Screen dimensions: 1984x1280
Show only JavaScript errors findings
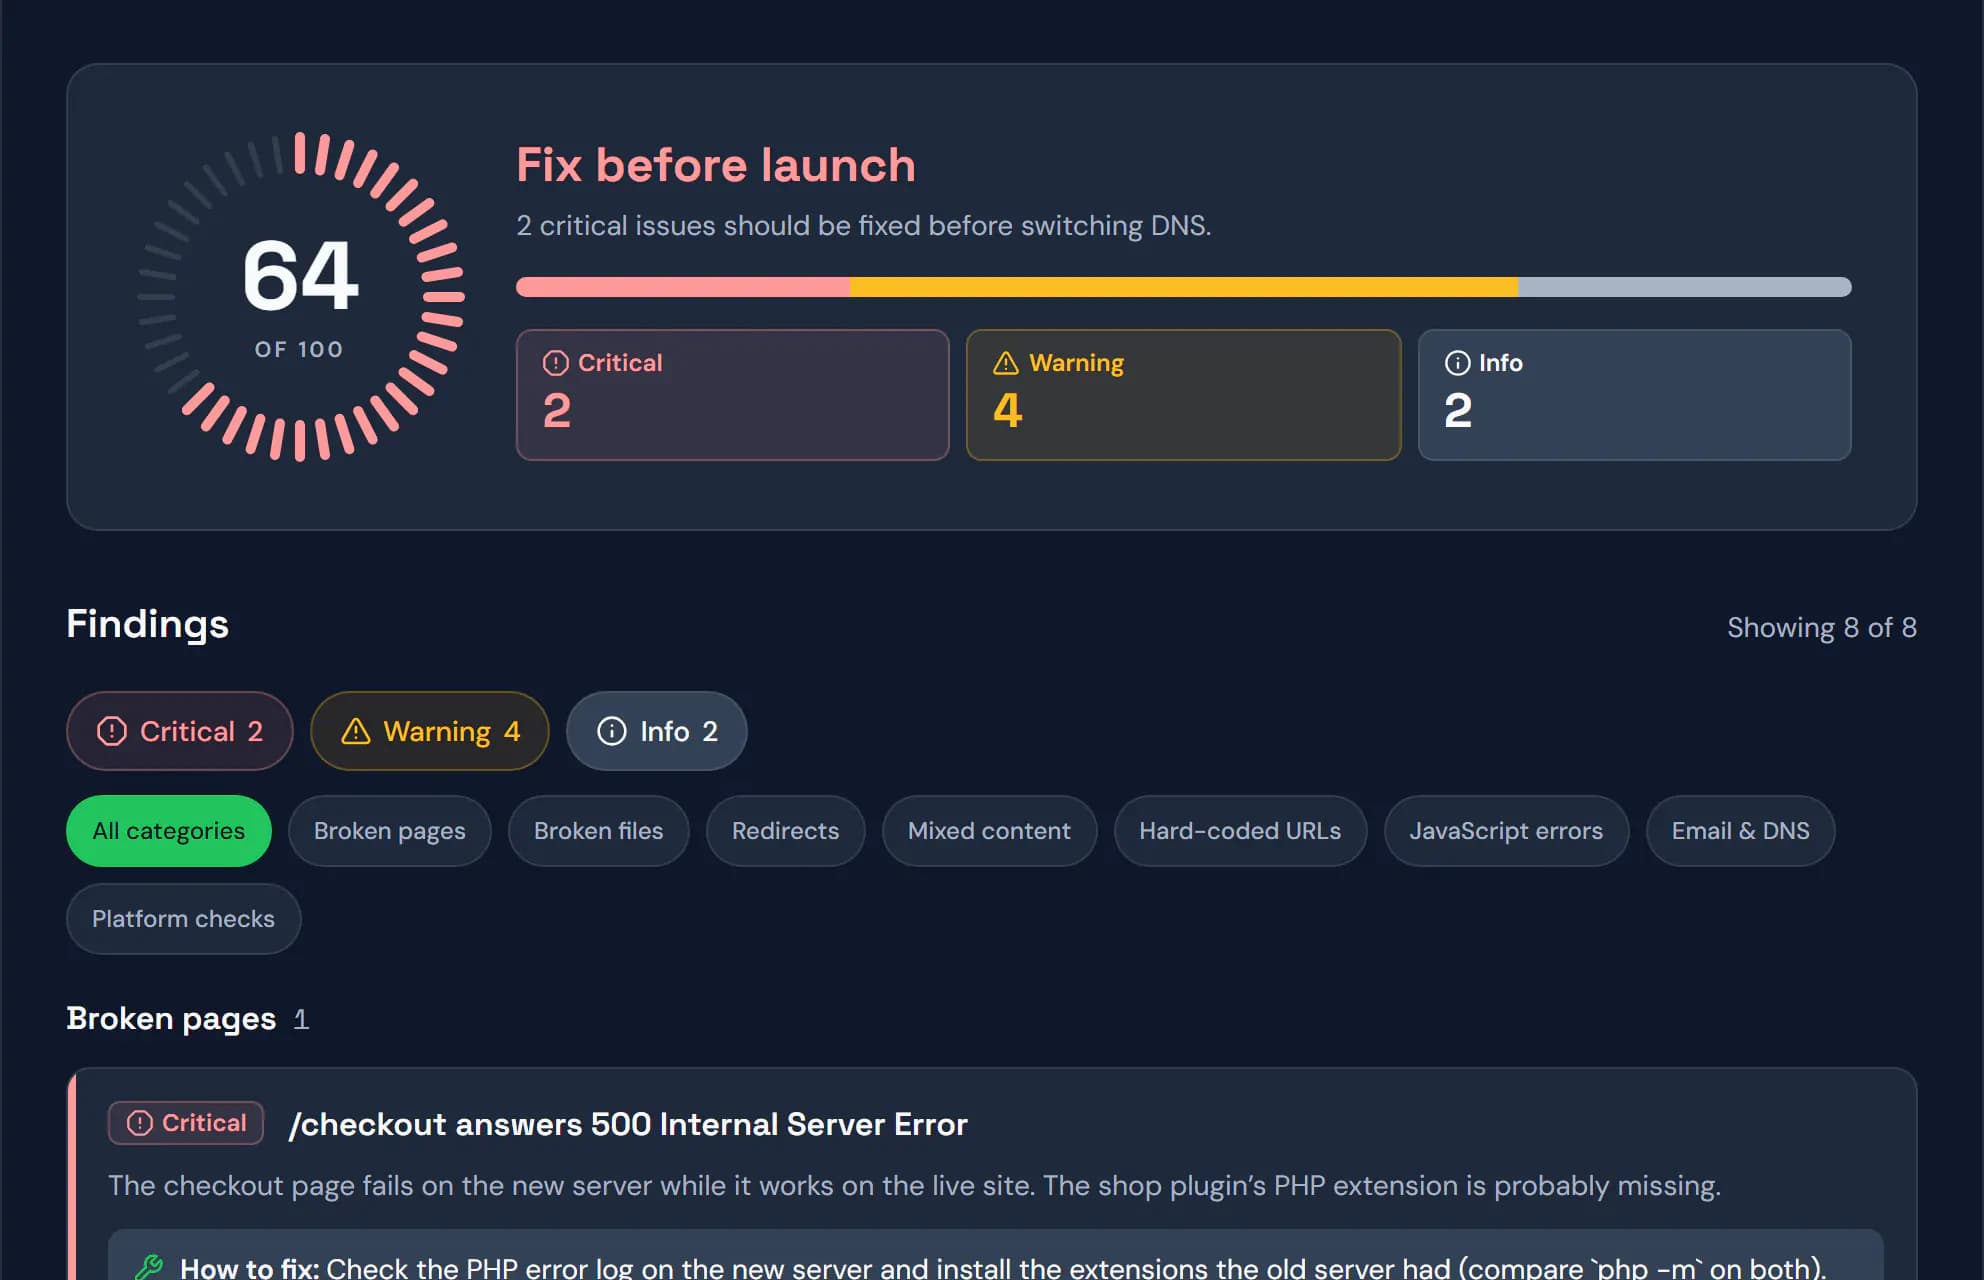click(1507, 831)
